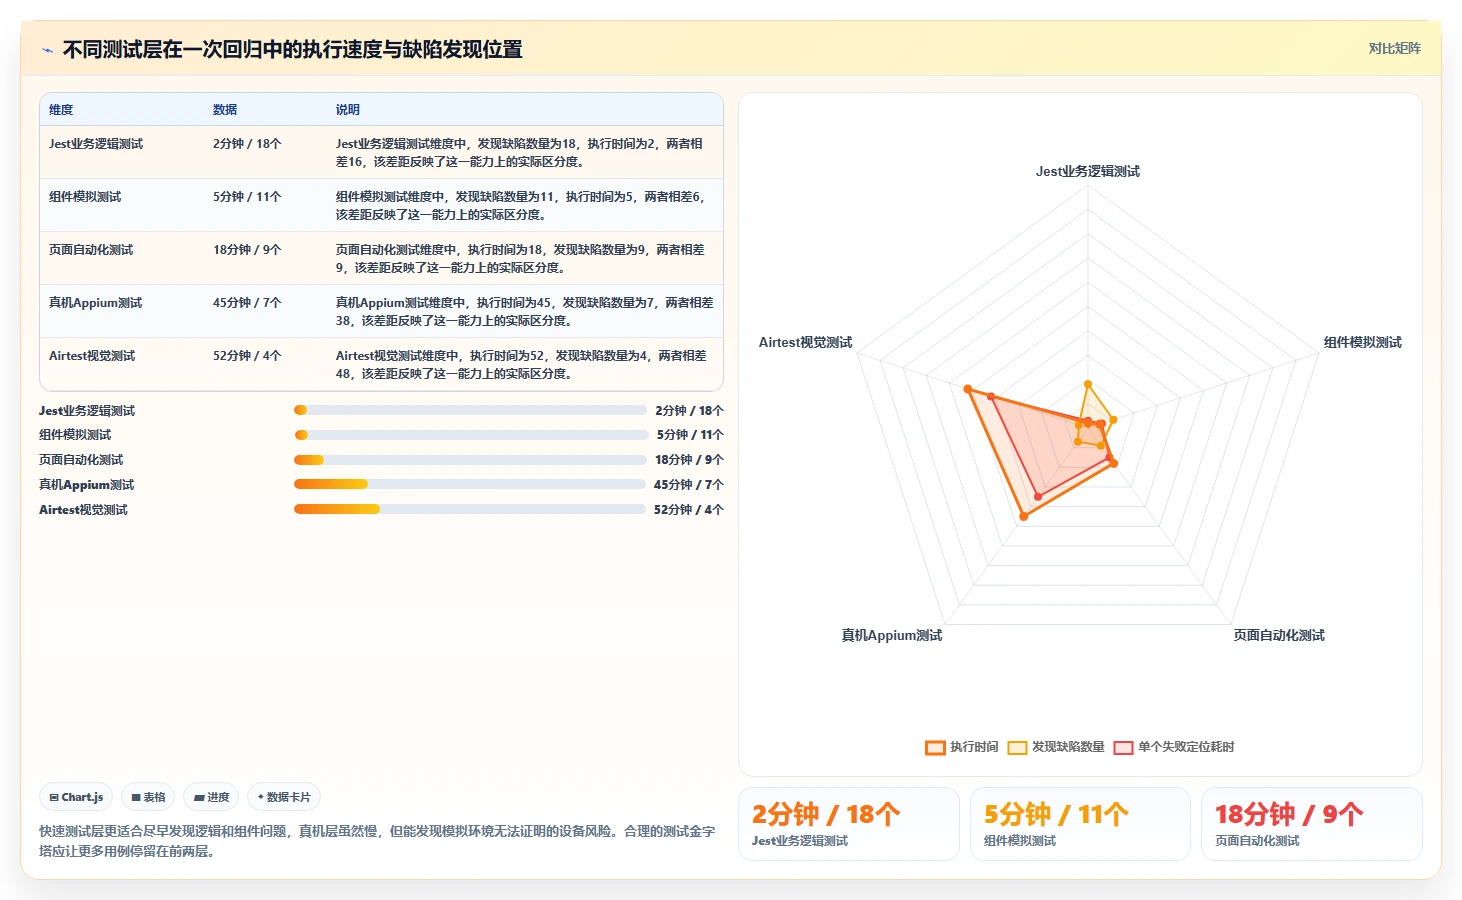1462x900 pixels.
Task: Click the 组件模拟测试 radar axis label
Action: [1362, 343]
